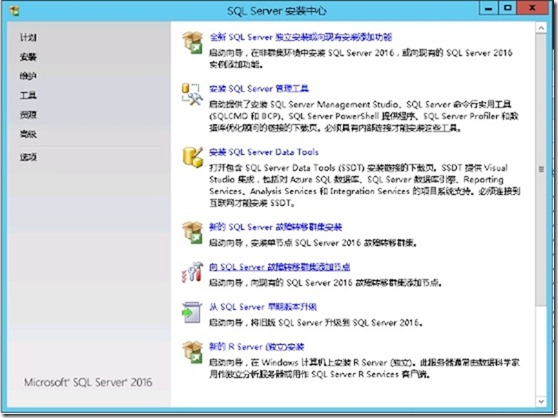Click the vertical scrollbar thumb
The width and height of the screenshot is (558, 418).
pyautogui.click(x=541, y=169)
